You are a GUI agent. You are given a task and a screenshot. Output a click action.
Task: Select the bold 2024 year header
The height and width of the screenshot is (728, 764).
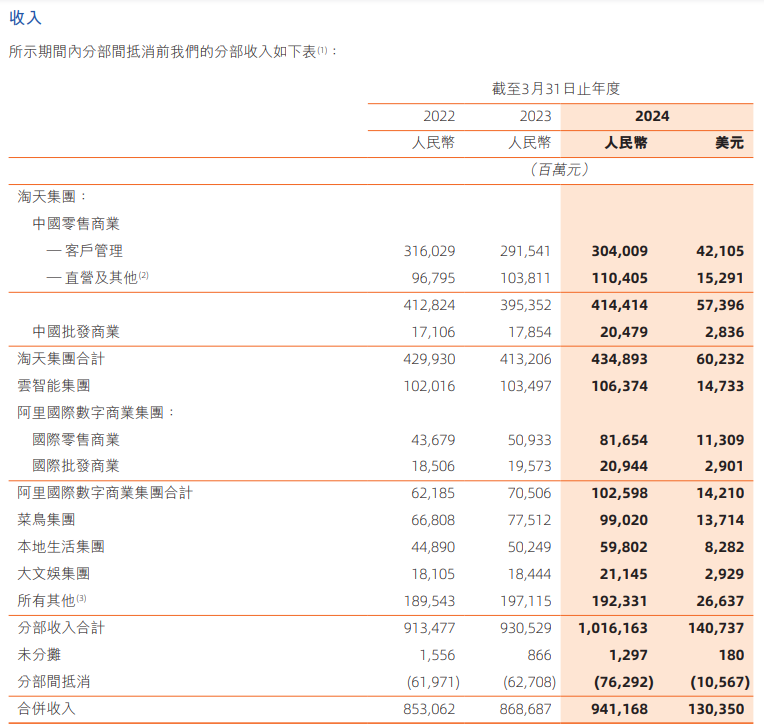coord(652,116)
